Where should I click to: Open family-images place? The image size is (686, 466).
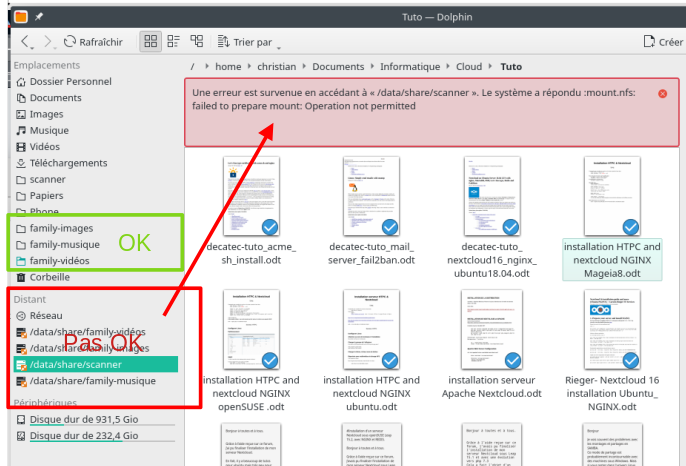[95, 228]
